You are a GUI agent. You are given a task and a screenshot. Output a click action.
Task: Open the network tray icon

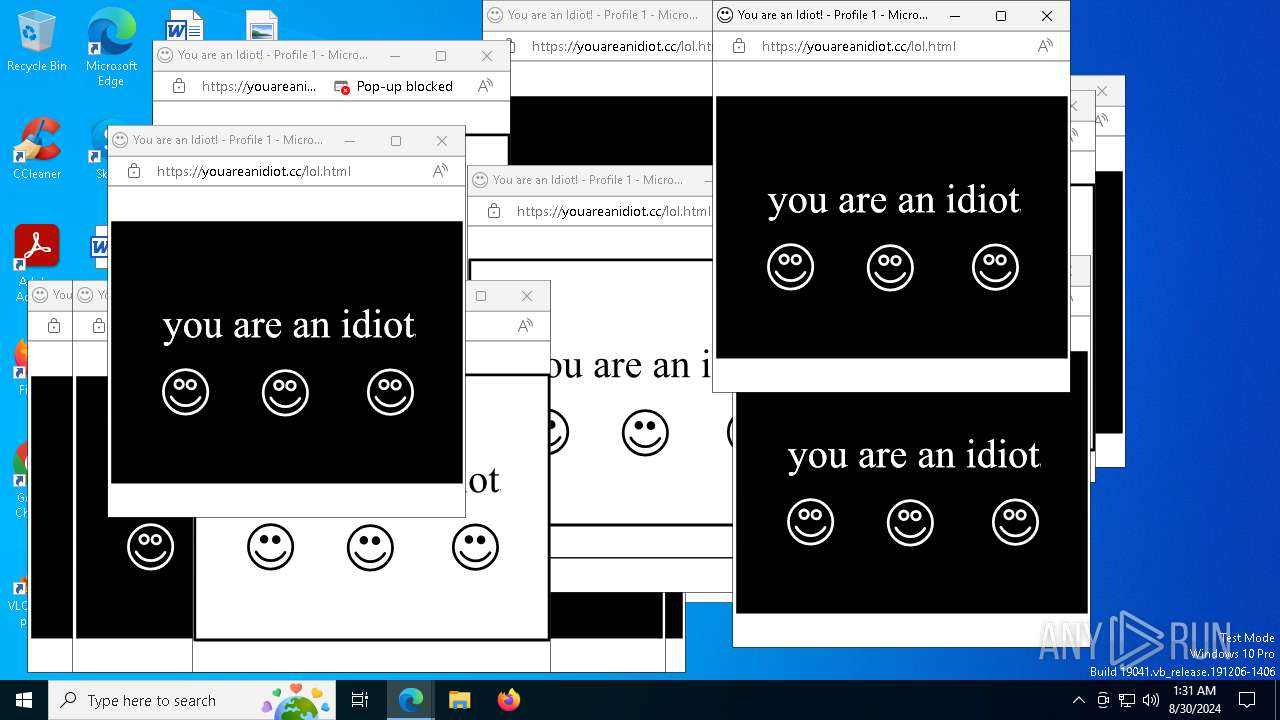1127,700
